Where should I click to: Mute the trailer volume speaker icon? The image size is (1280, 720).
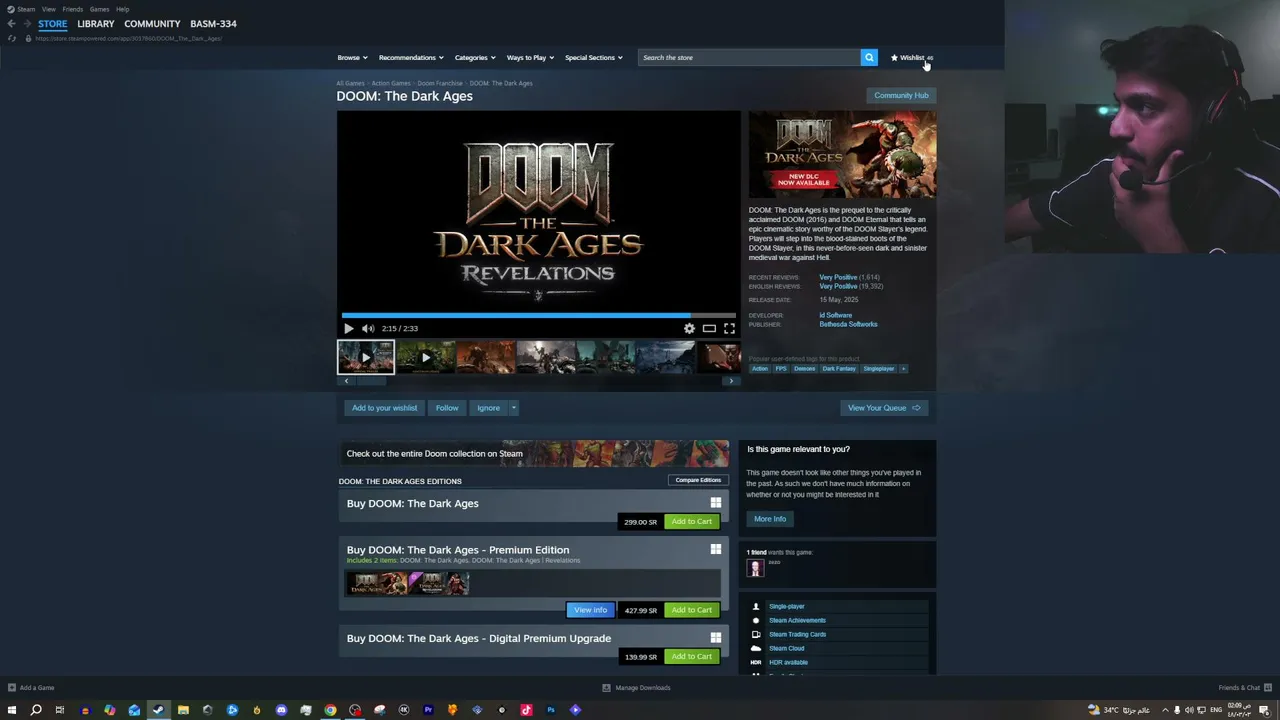tap(368, 328)
